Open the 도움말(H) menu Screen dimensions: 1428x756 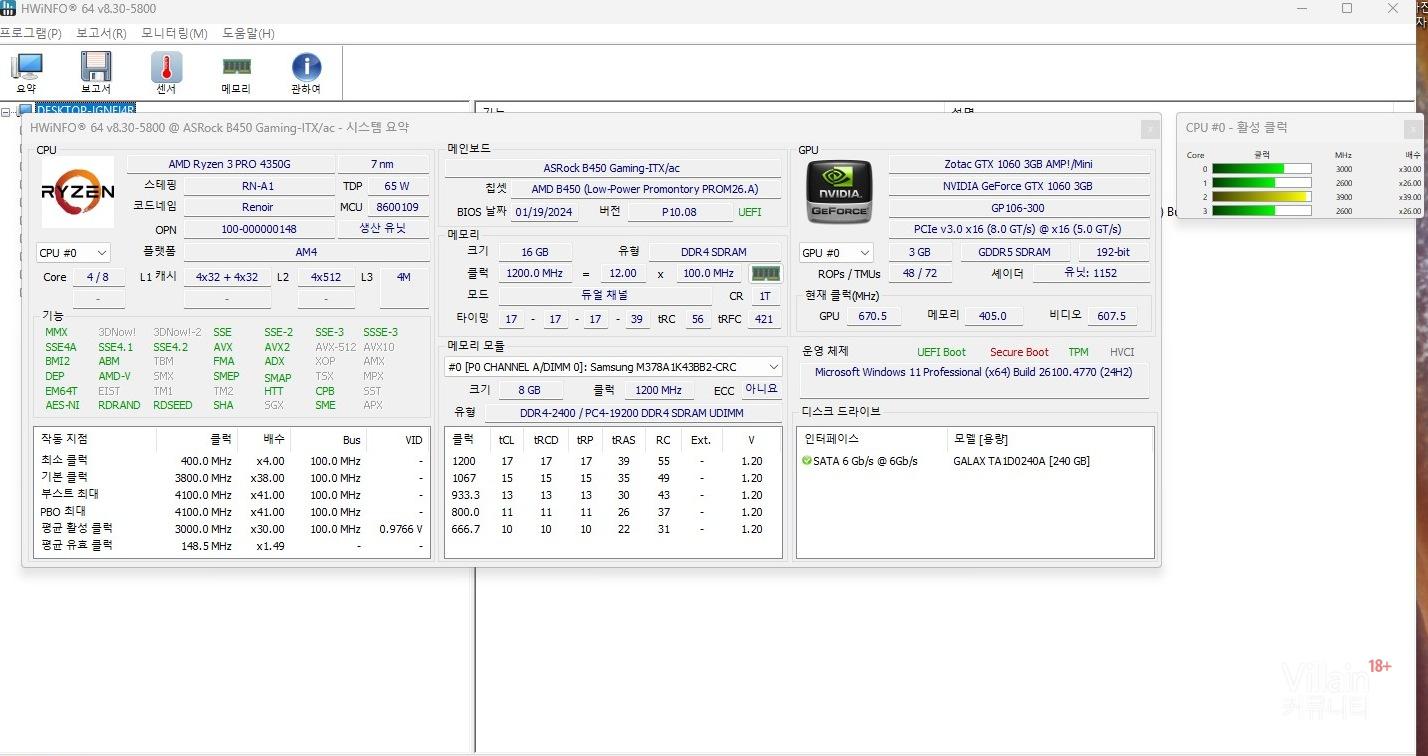coord(248,33)
